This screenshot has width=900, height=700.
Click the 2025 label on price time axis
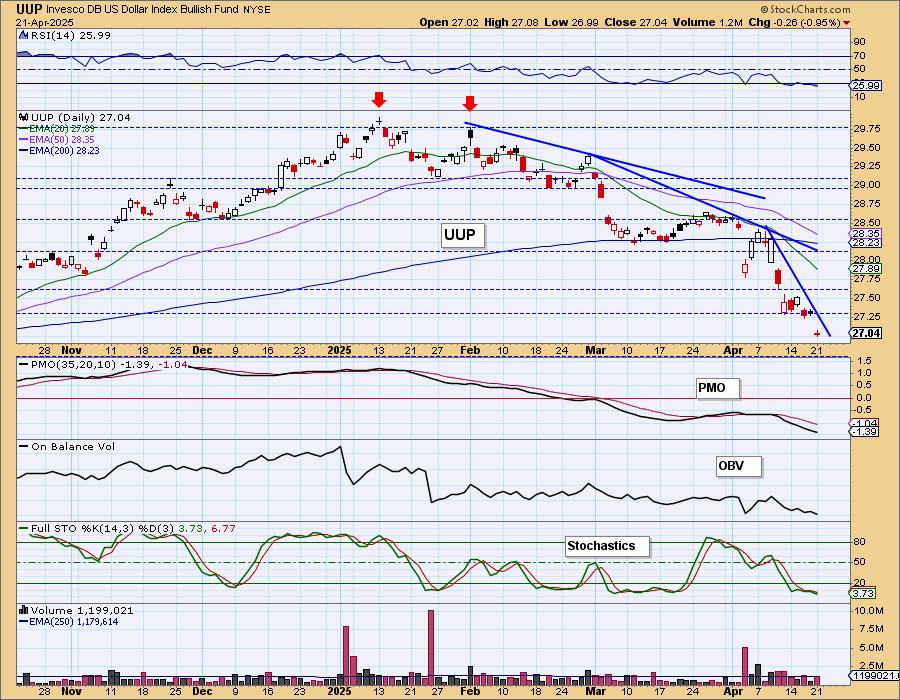(339, 350)
